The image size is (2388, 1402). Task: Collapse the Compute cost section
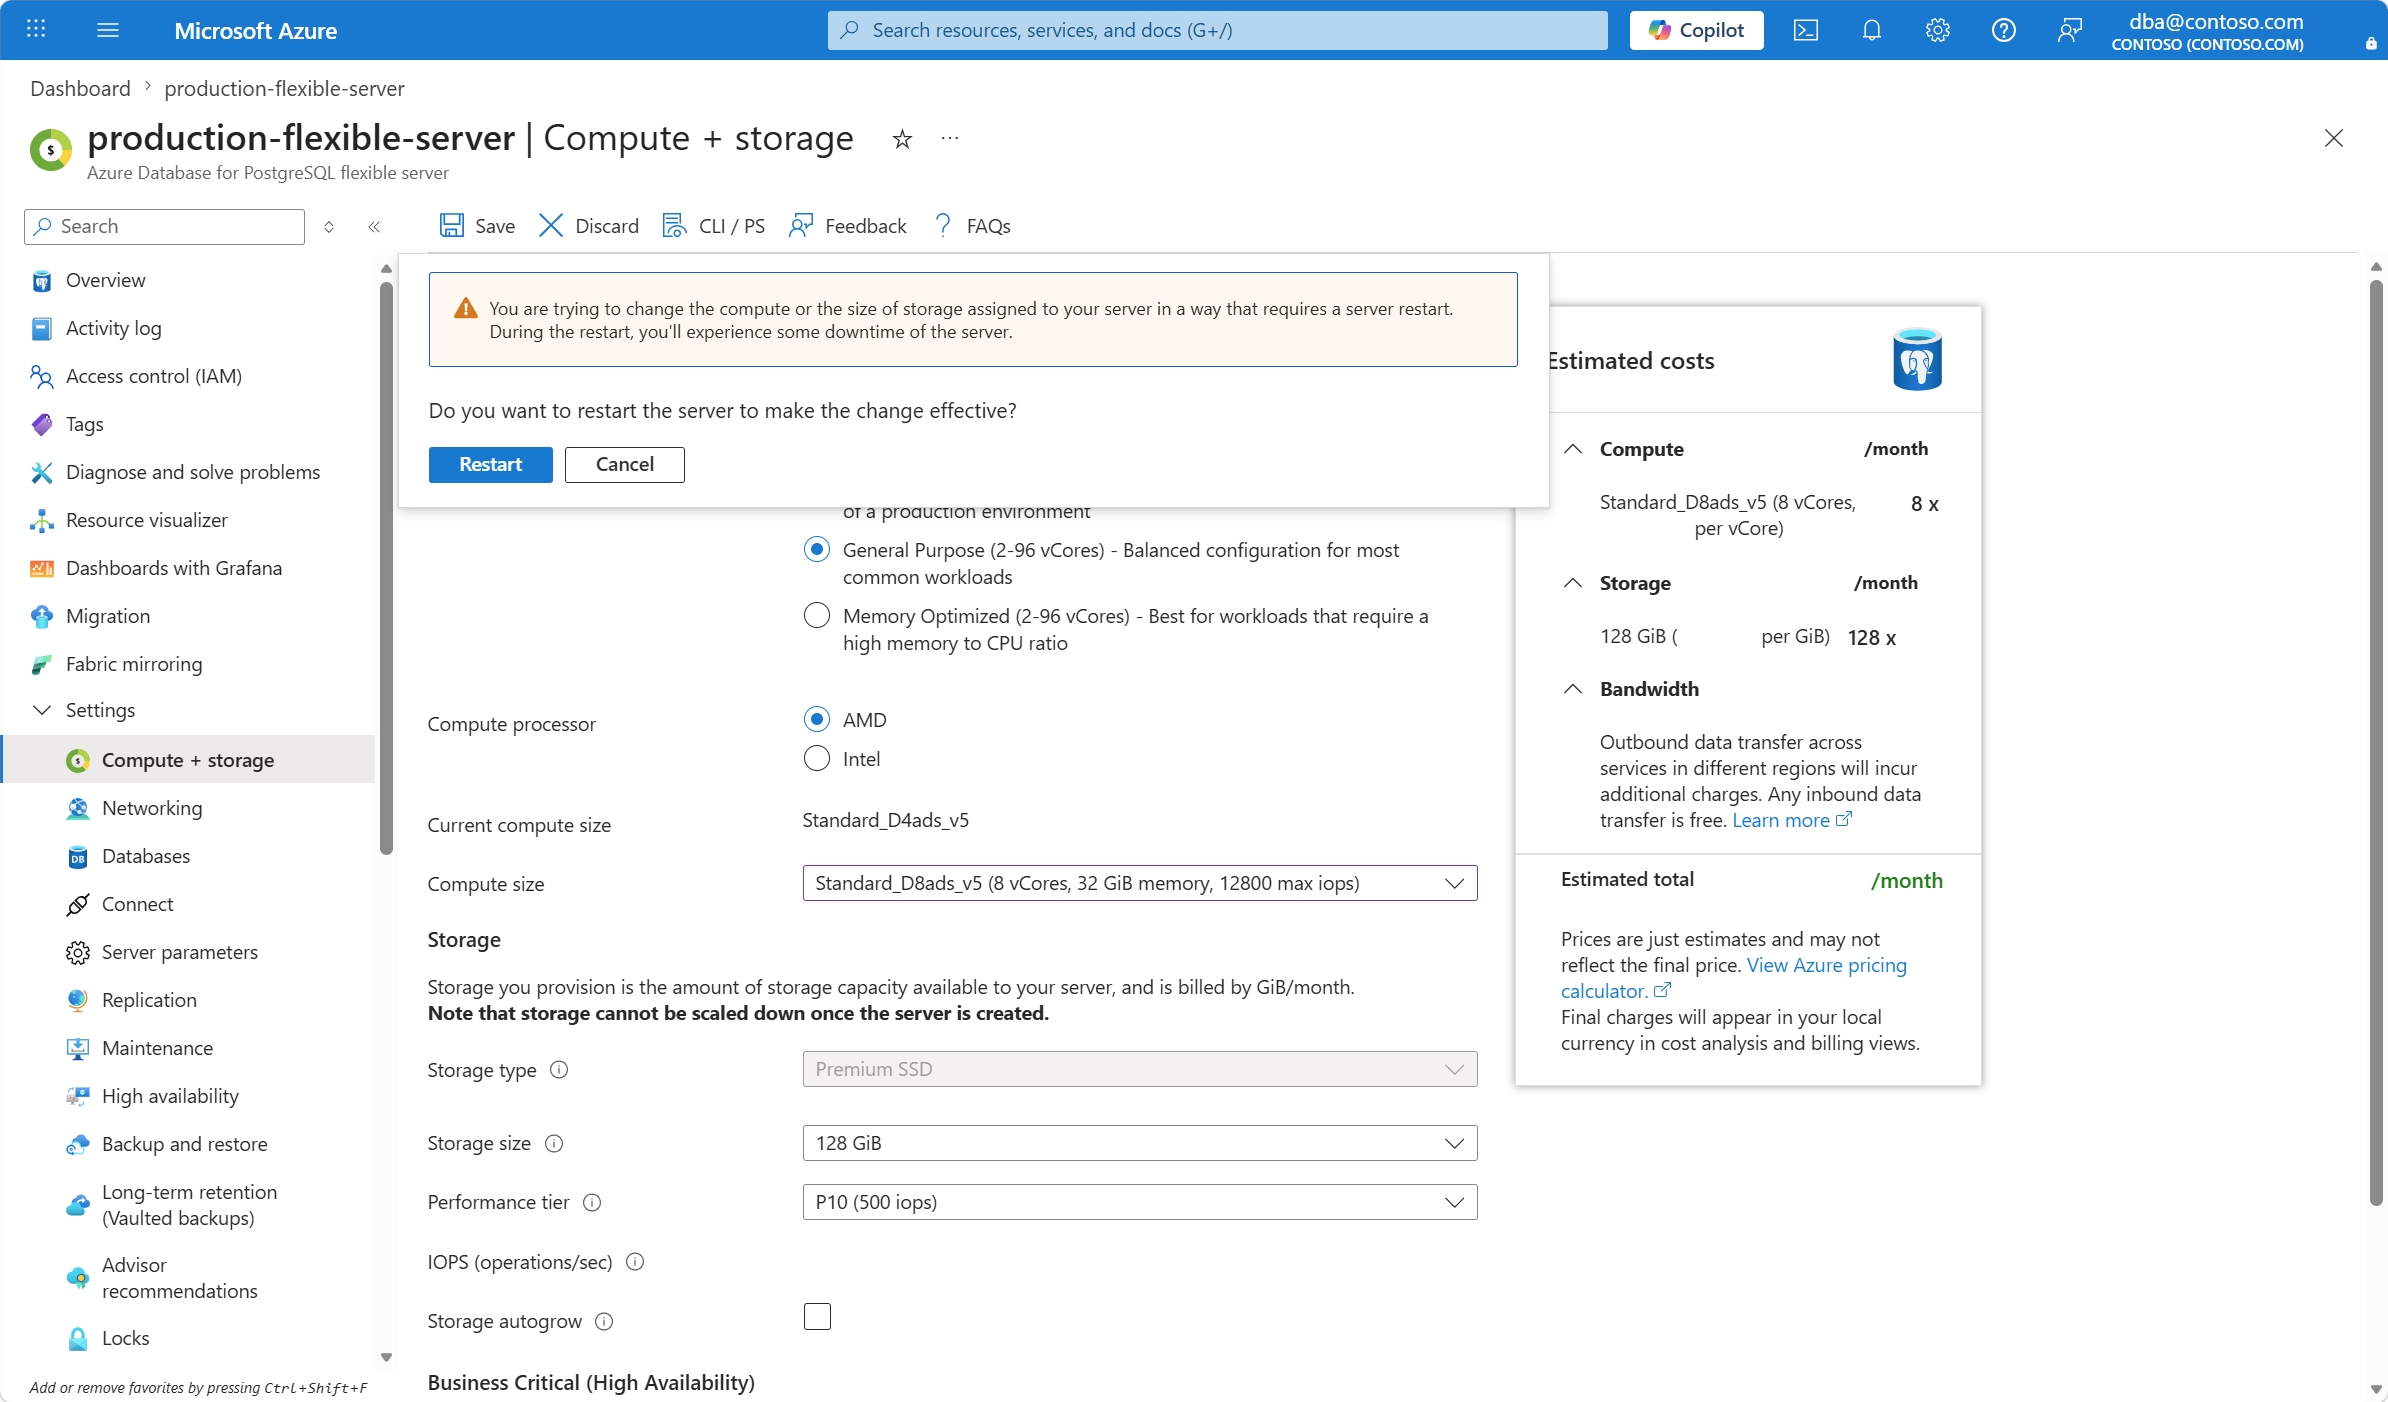coord(1573,449)
